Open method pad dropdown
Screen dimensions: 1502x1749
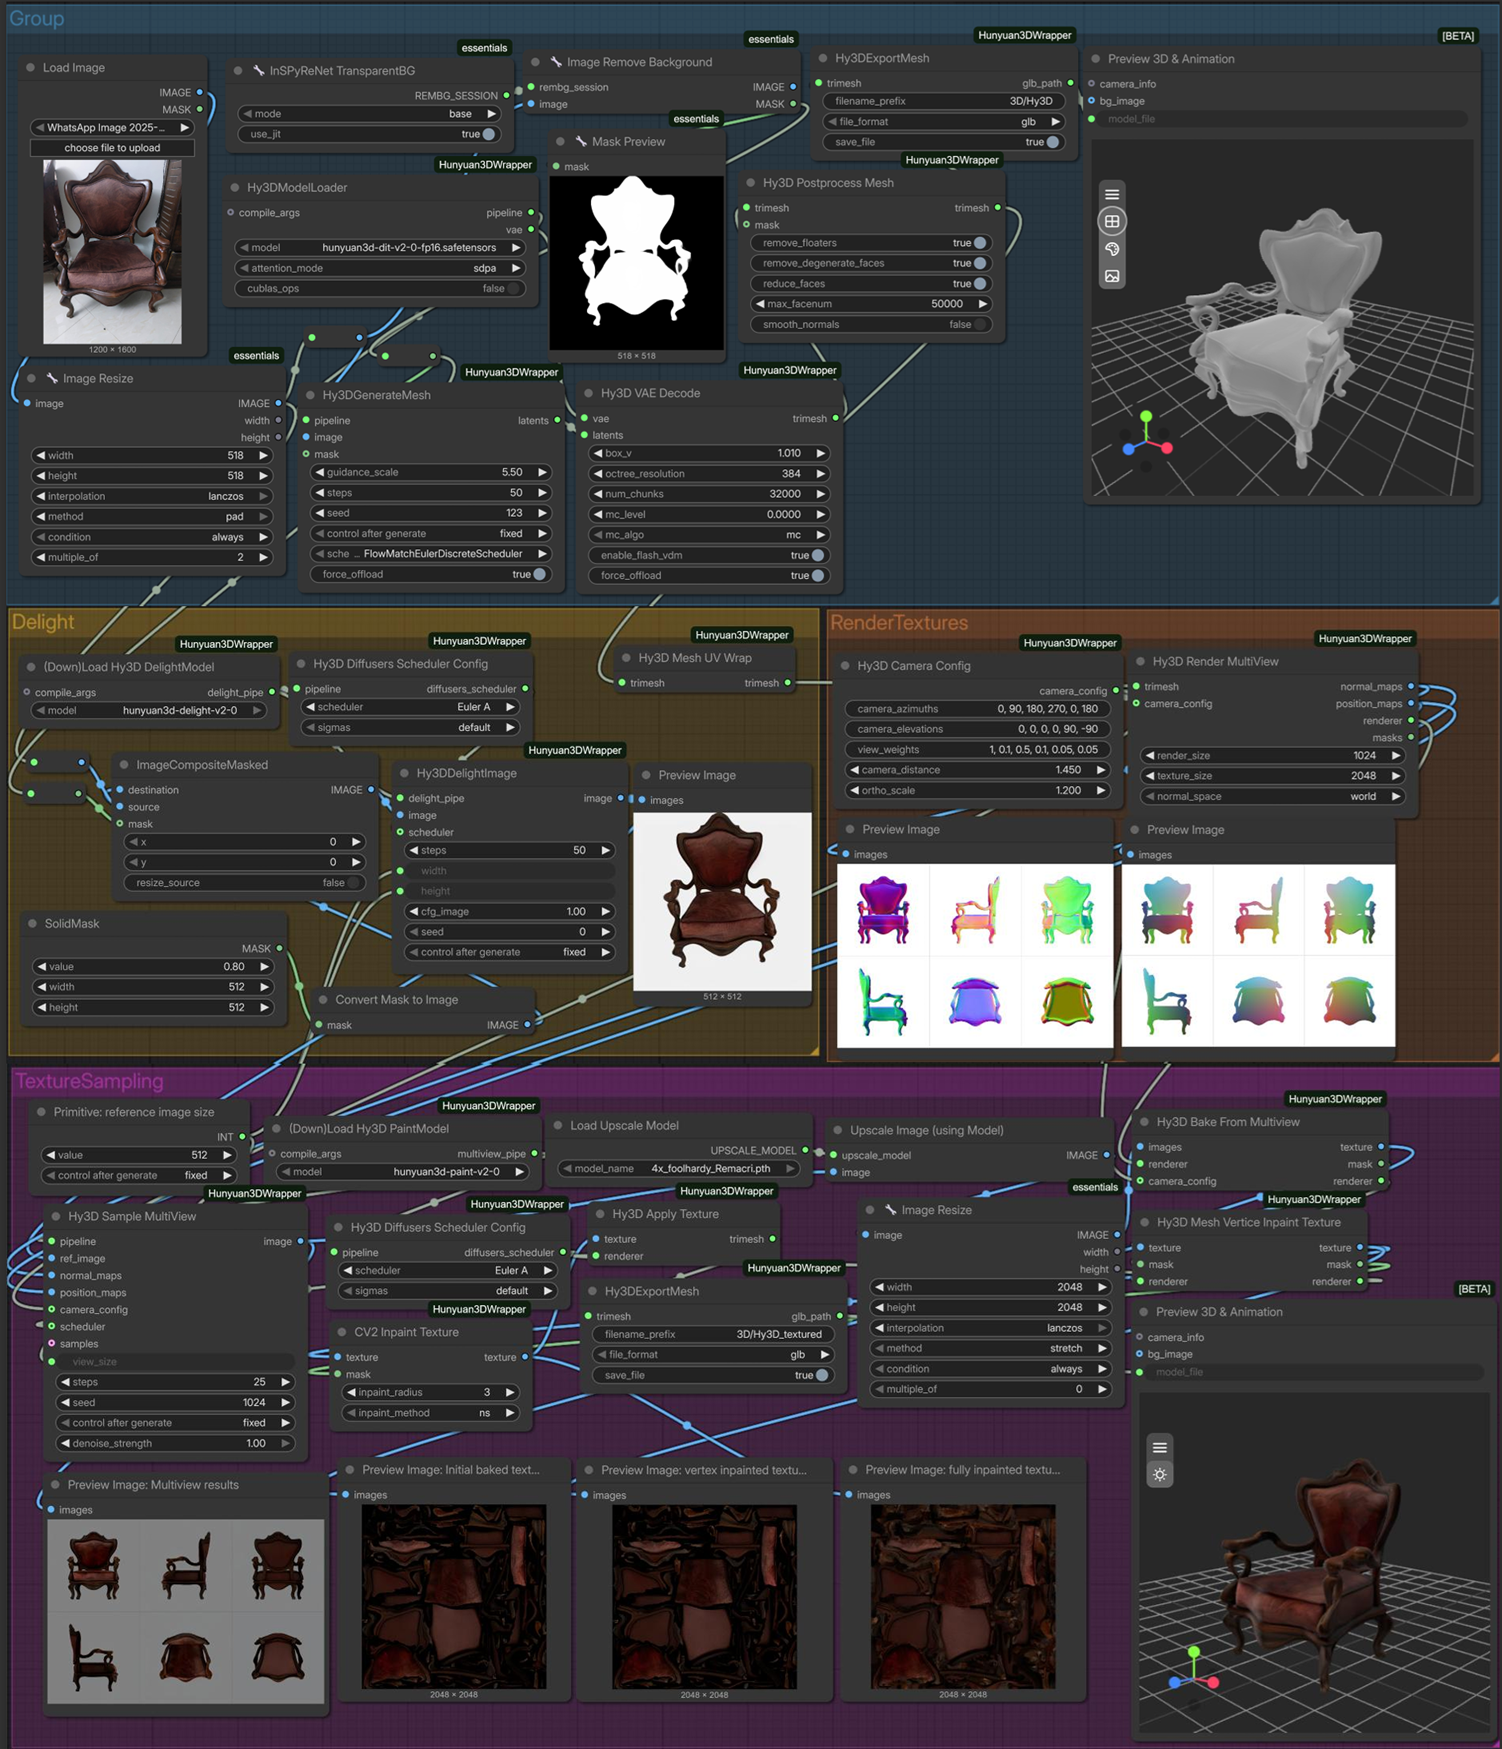coord(152,517)
